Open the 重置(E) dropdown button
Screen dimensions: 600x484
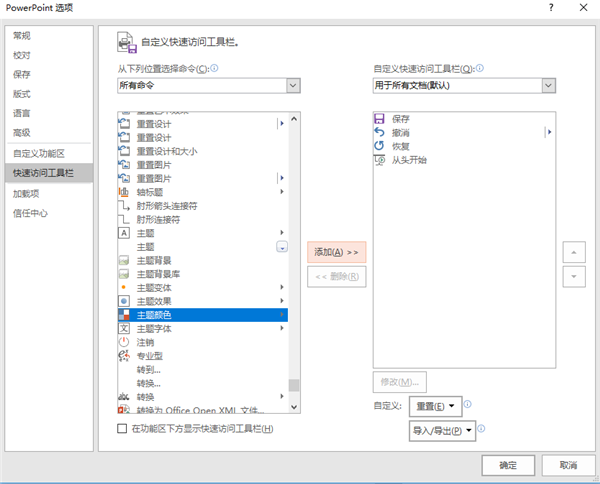435,406
